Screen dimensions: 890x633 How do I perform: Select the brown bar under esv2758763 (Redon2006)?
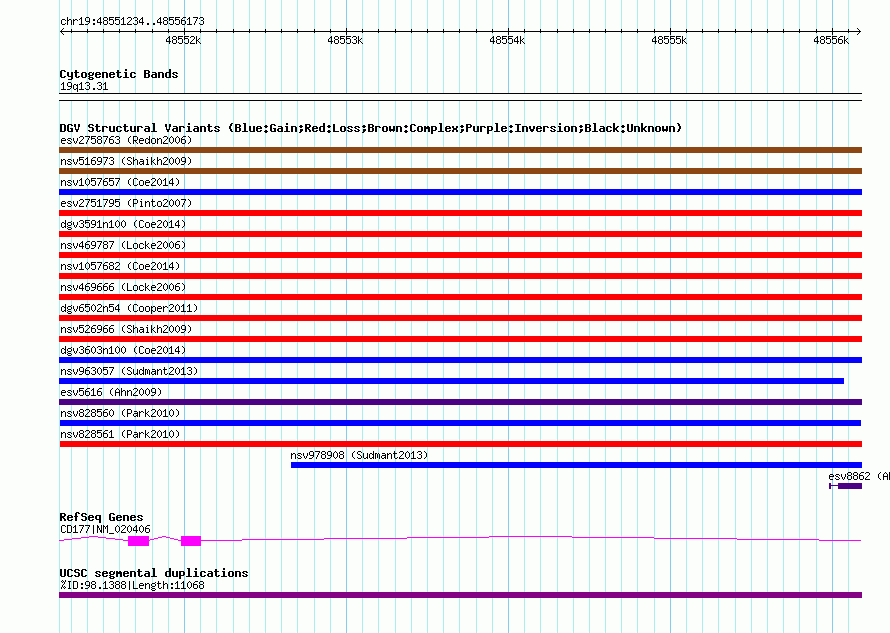[x=460, y=150]
